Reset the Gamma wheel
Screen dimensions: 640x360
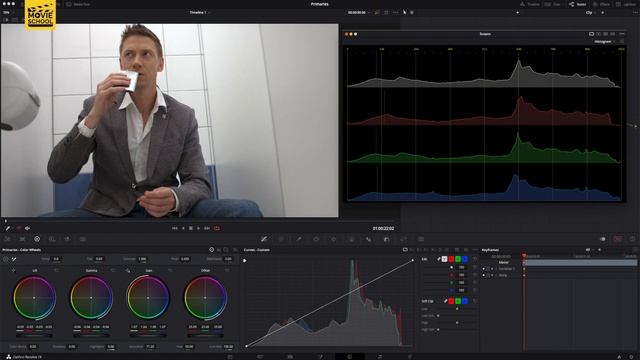(113, 270)
